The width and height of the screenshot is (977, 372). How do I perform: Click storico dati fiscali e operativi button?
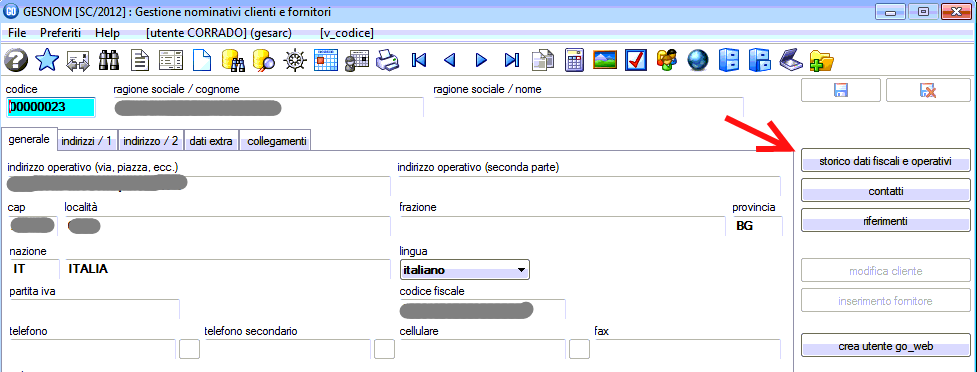885,161
